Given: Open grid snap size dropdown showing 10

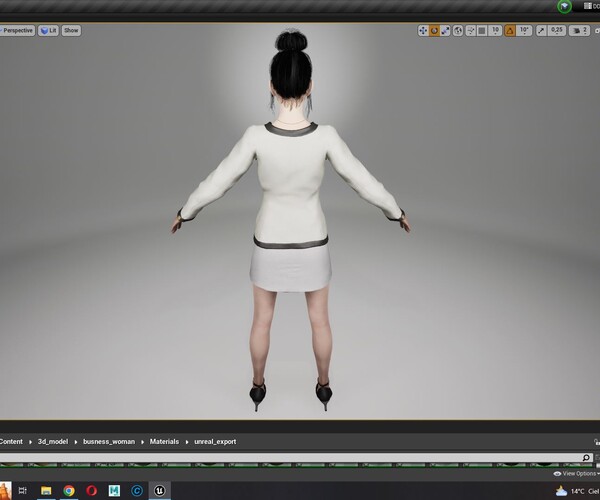Looking at the screenshot, I should (x=495, y=31).
